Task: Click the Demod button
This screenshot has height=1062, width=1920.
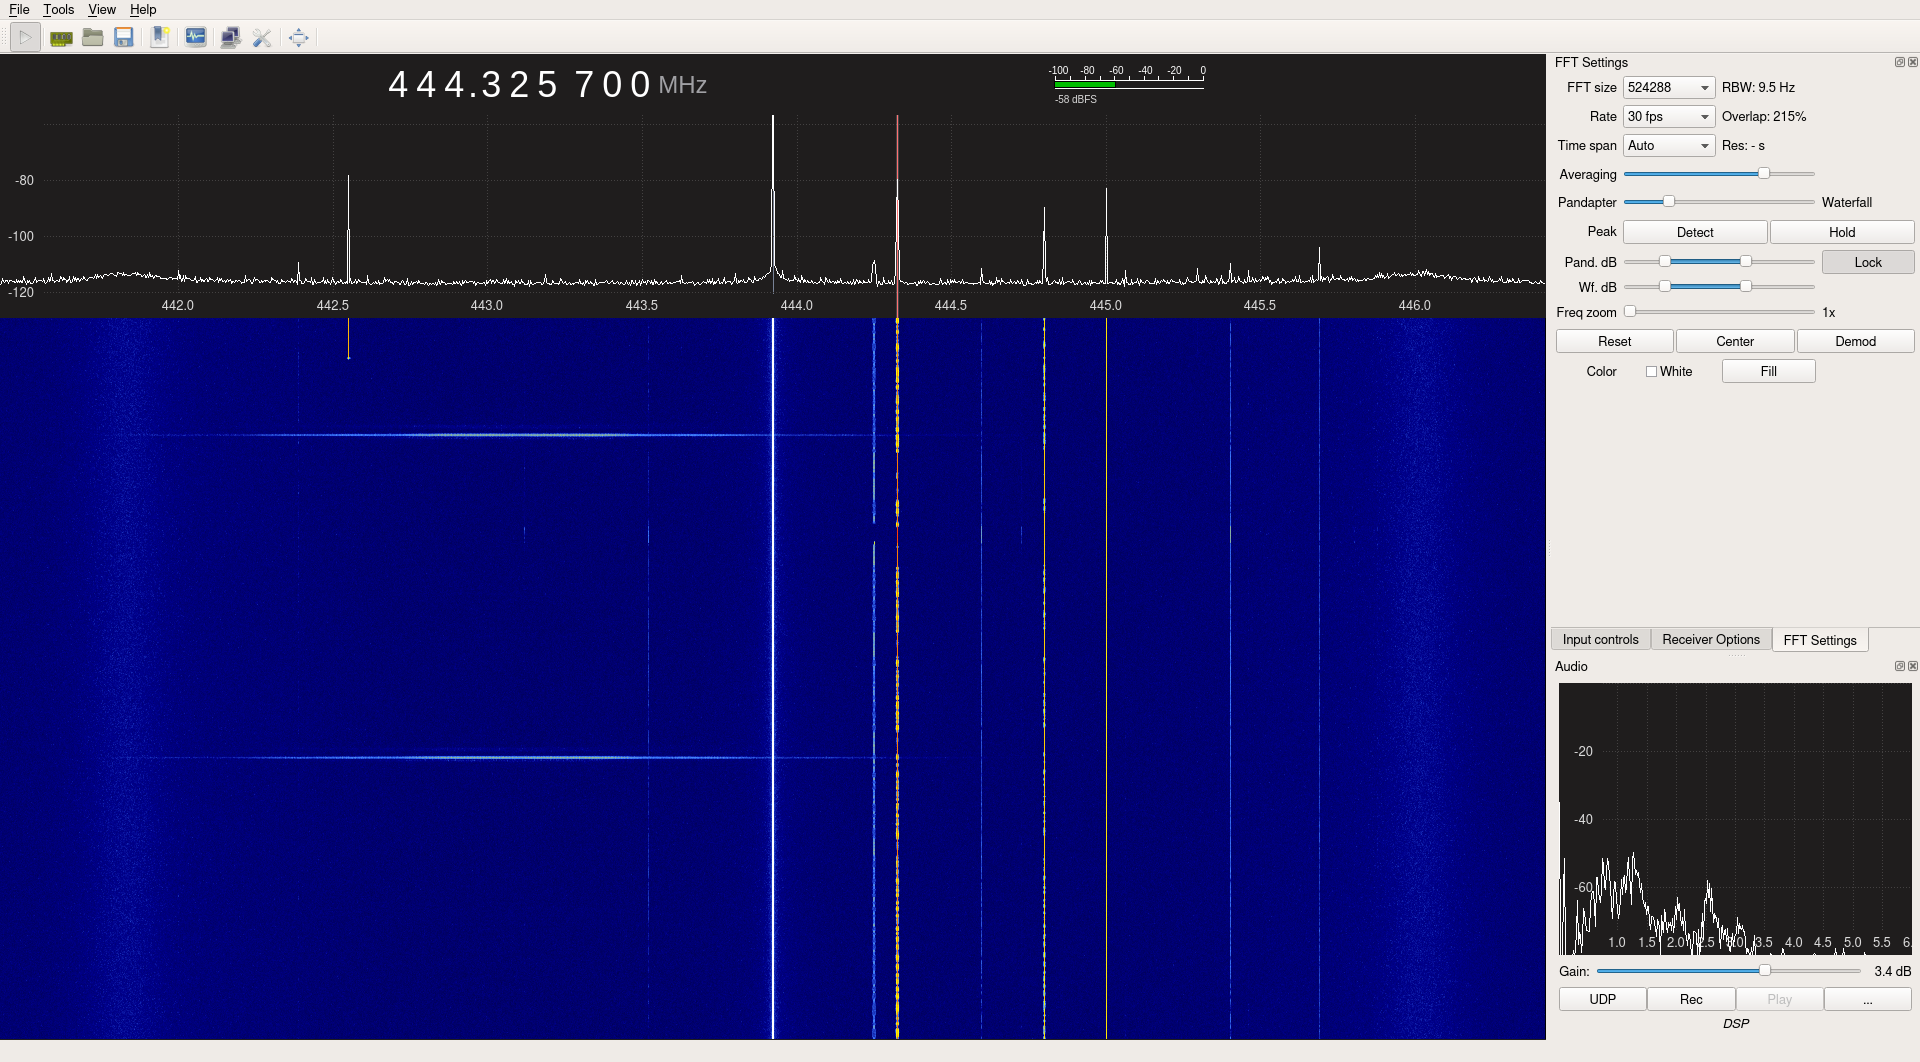Action: tap(1855, 342)
